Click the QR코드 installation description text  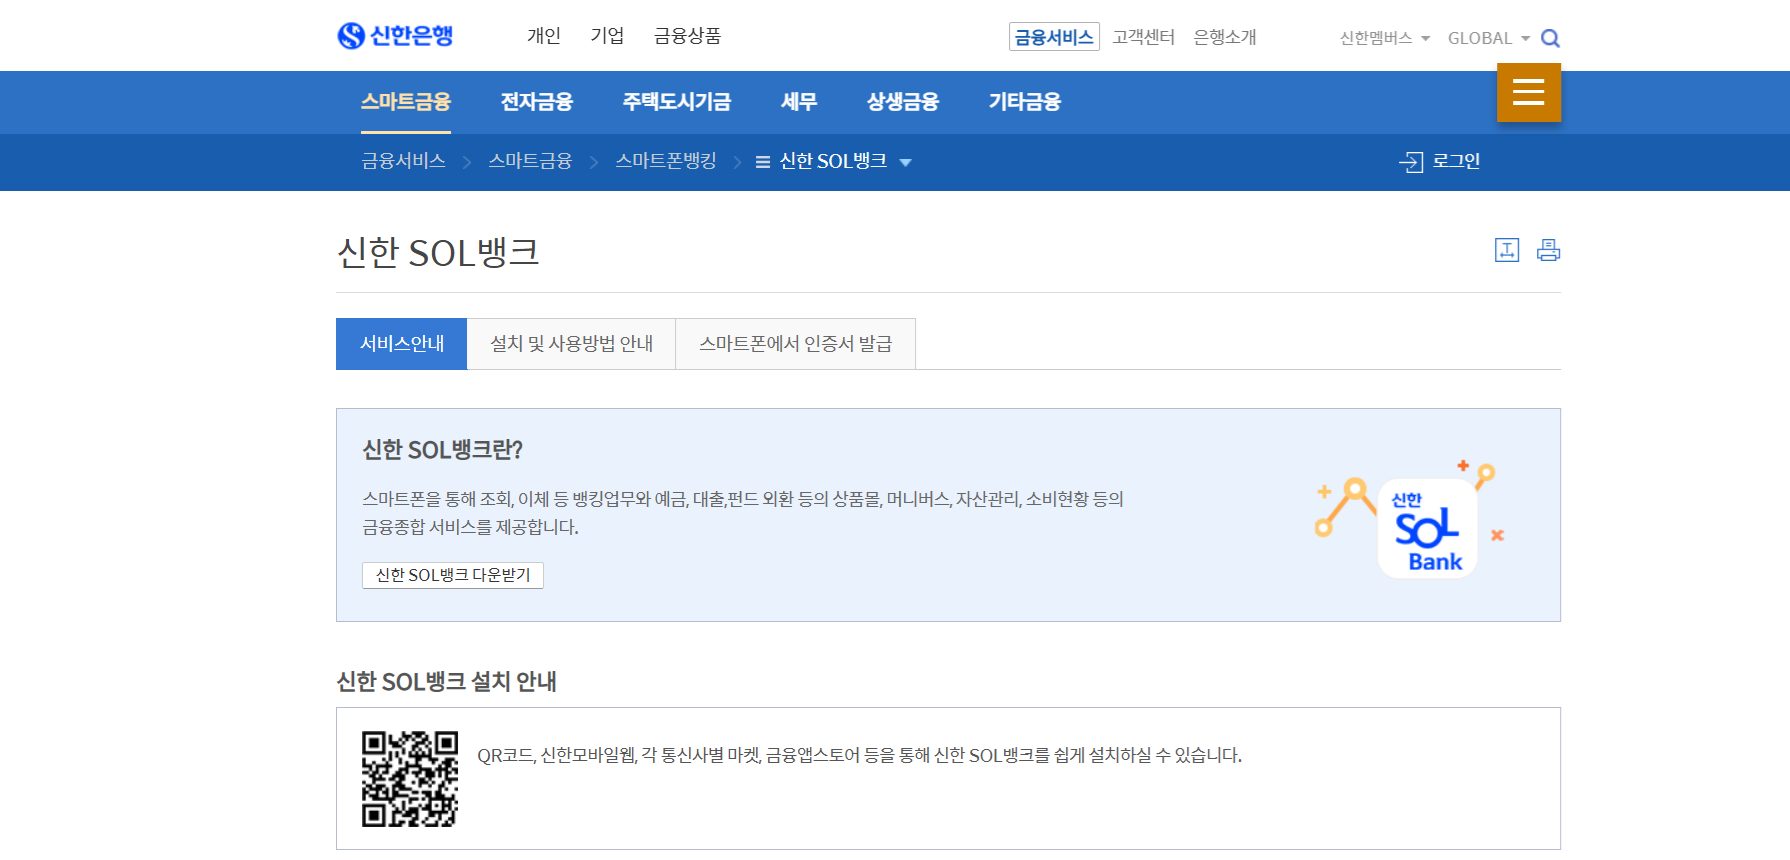tap(860, 755)
